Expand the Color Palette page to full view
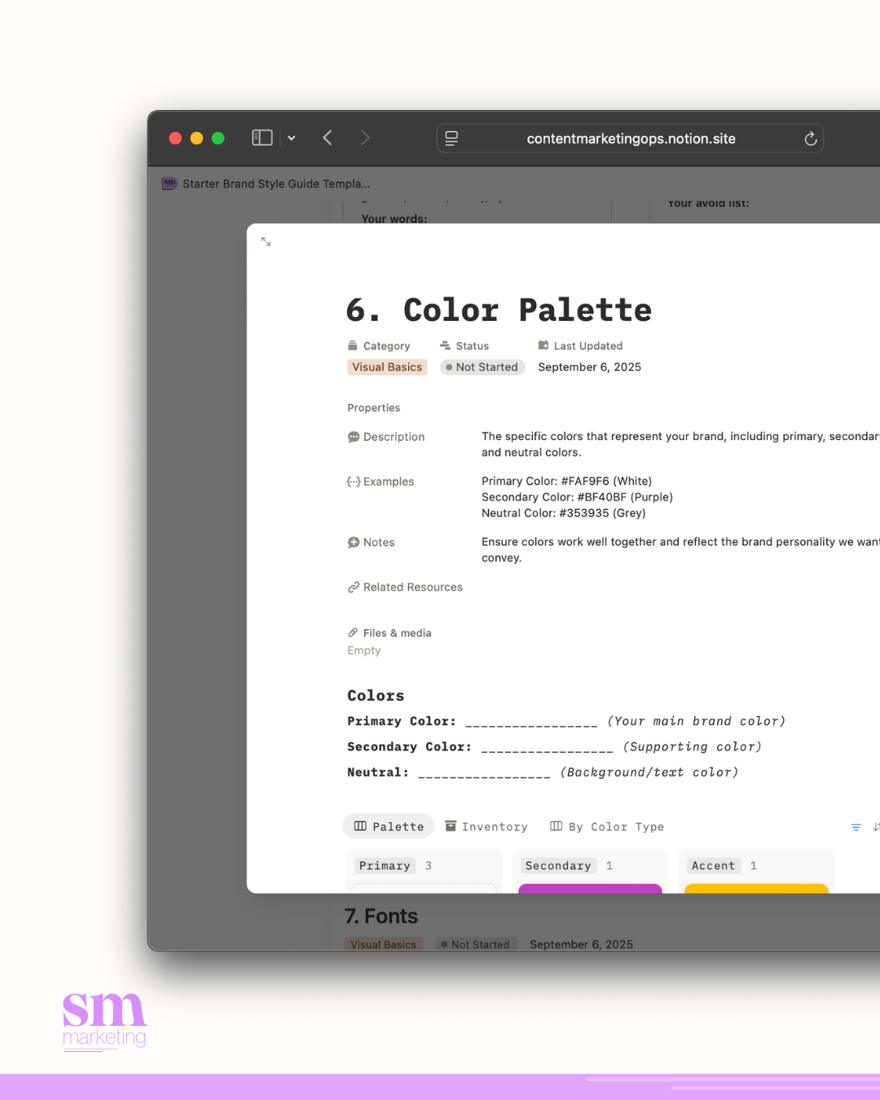 pyautogui.click(x=266, y=242)
